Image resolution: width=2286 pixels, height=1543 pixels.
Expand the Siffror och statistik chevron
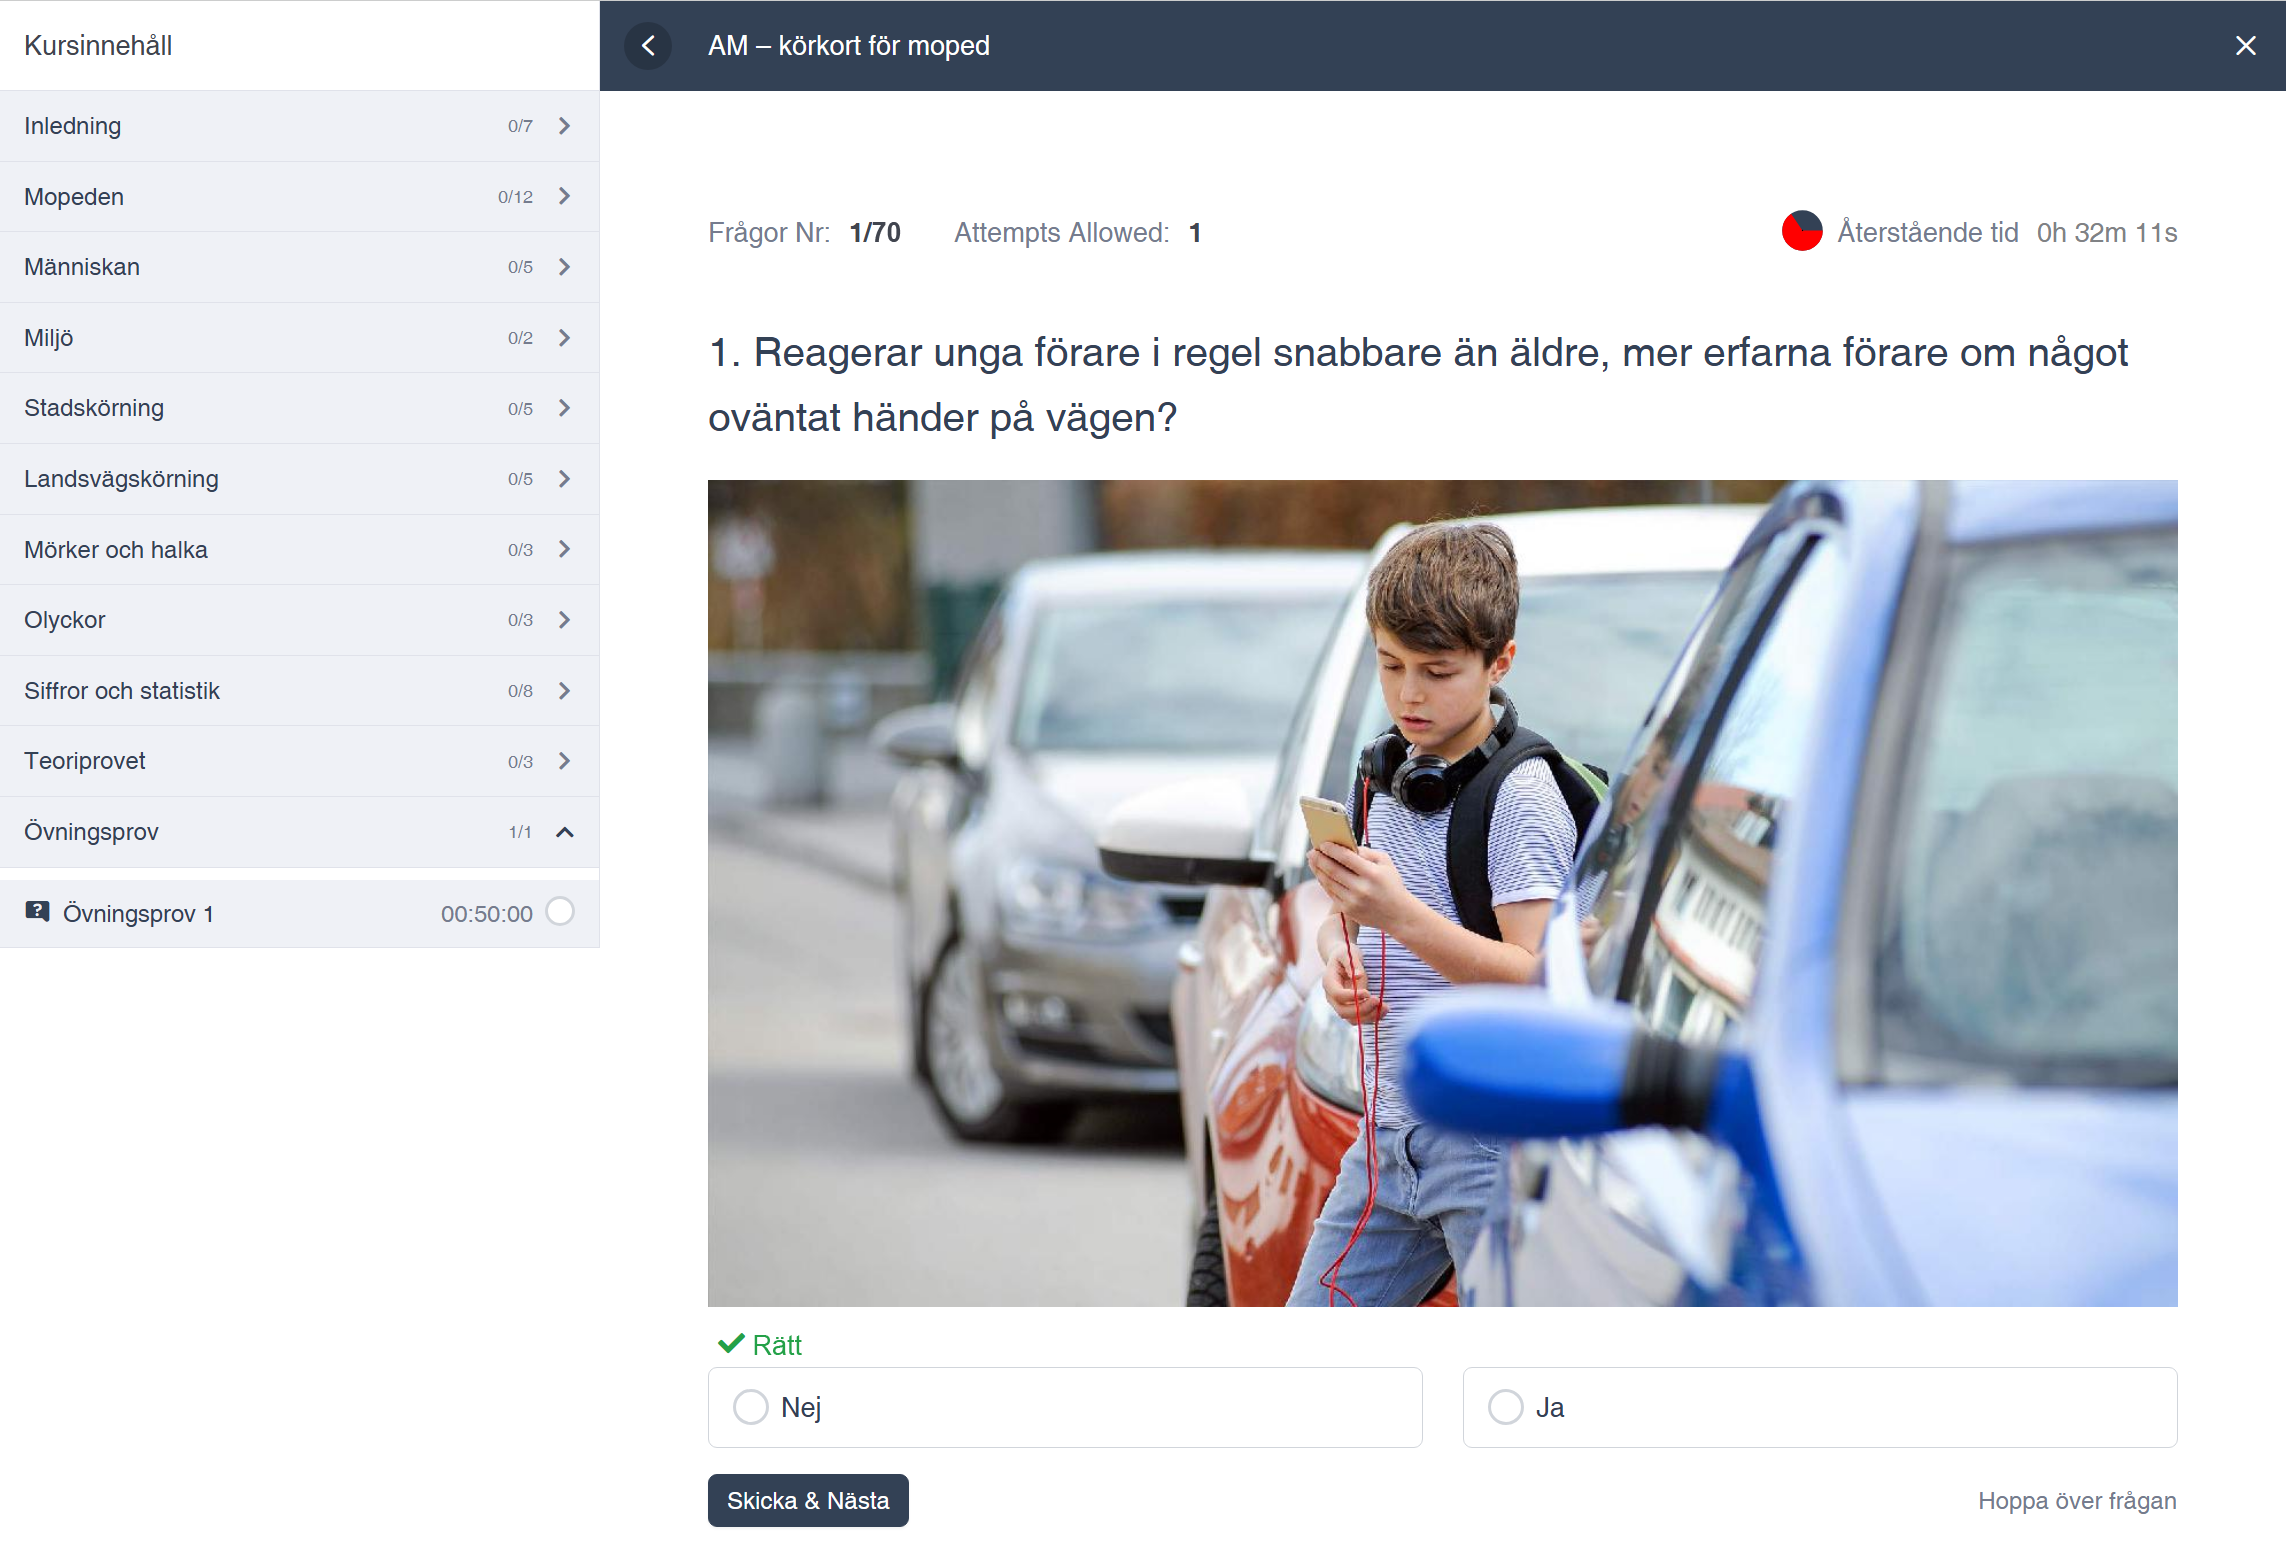pyautogui.click(x=565, y=691)
